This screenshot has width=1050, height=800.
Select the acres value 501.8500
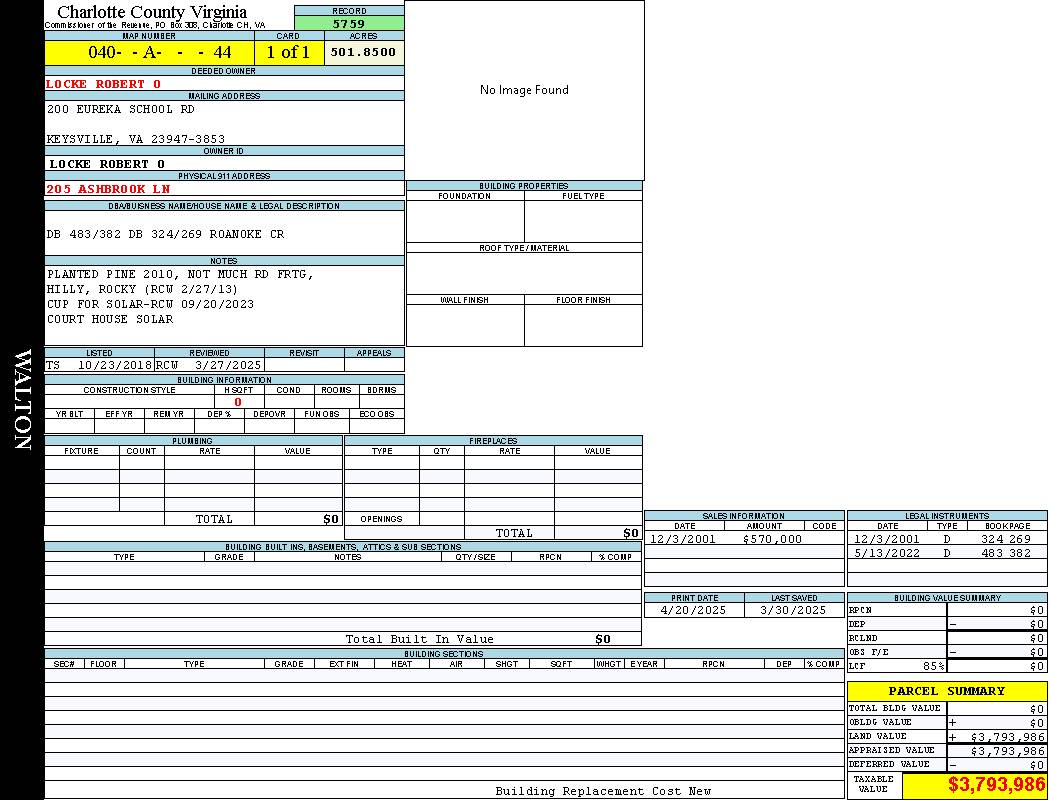pos(363,52)
